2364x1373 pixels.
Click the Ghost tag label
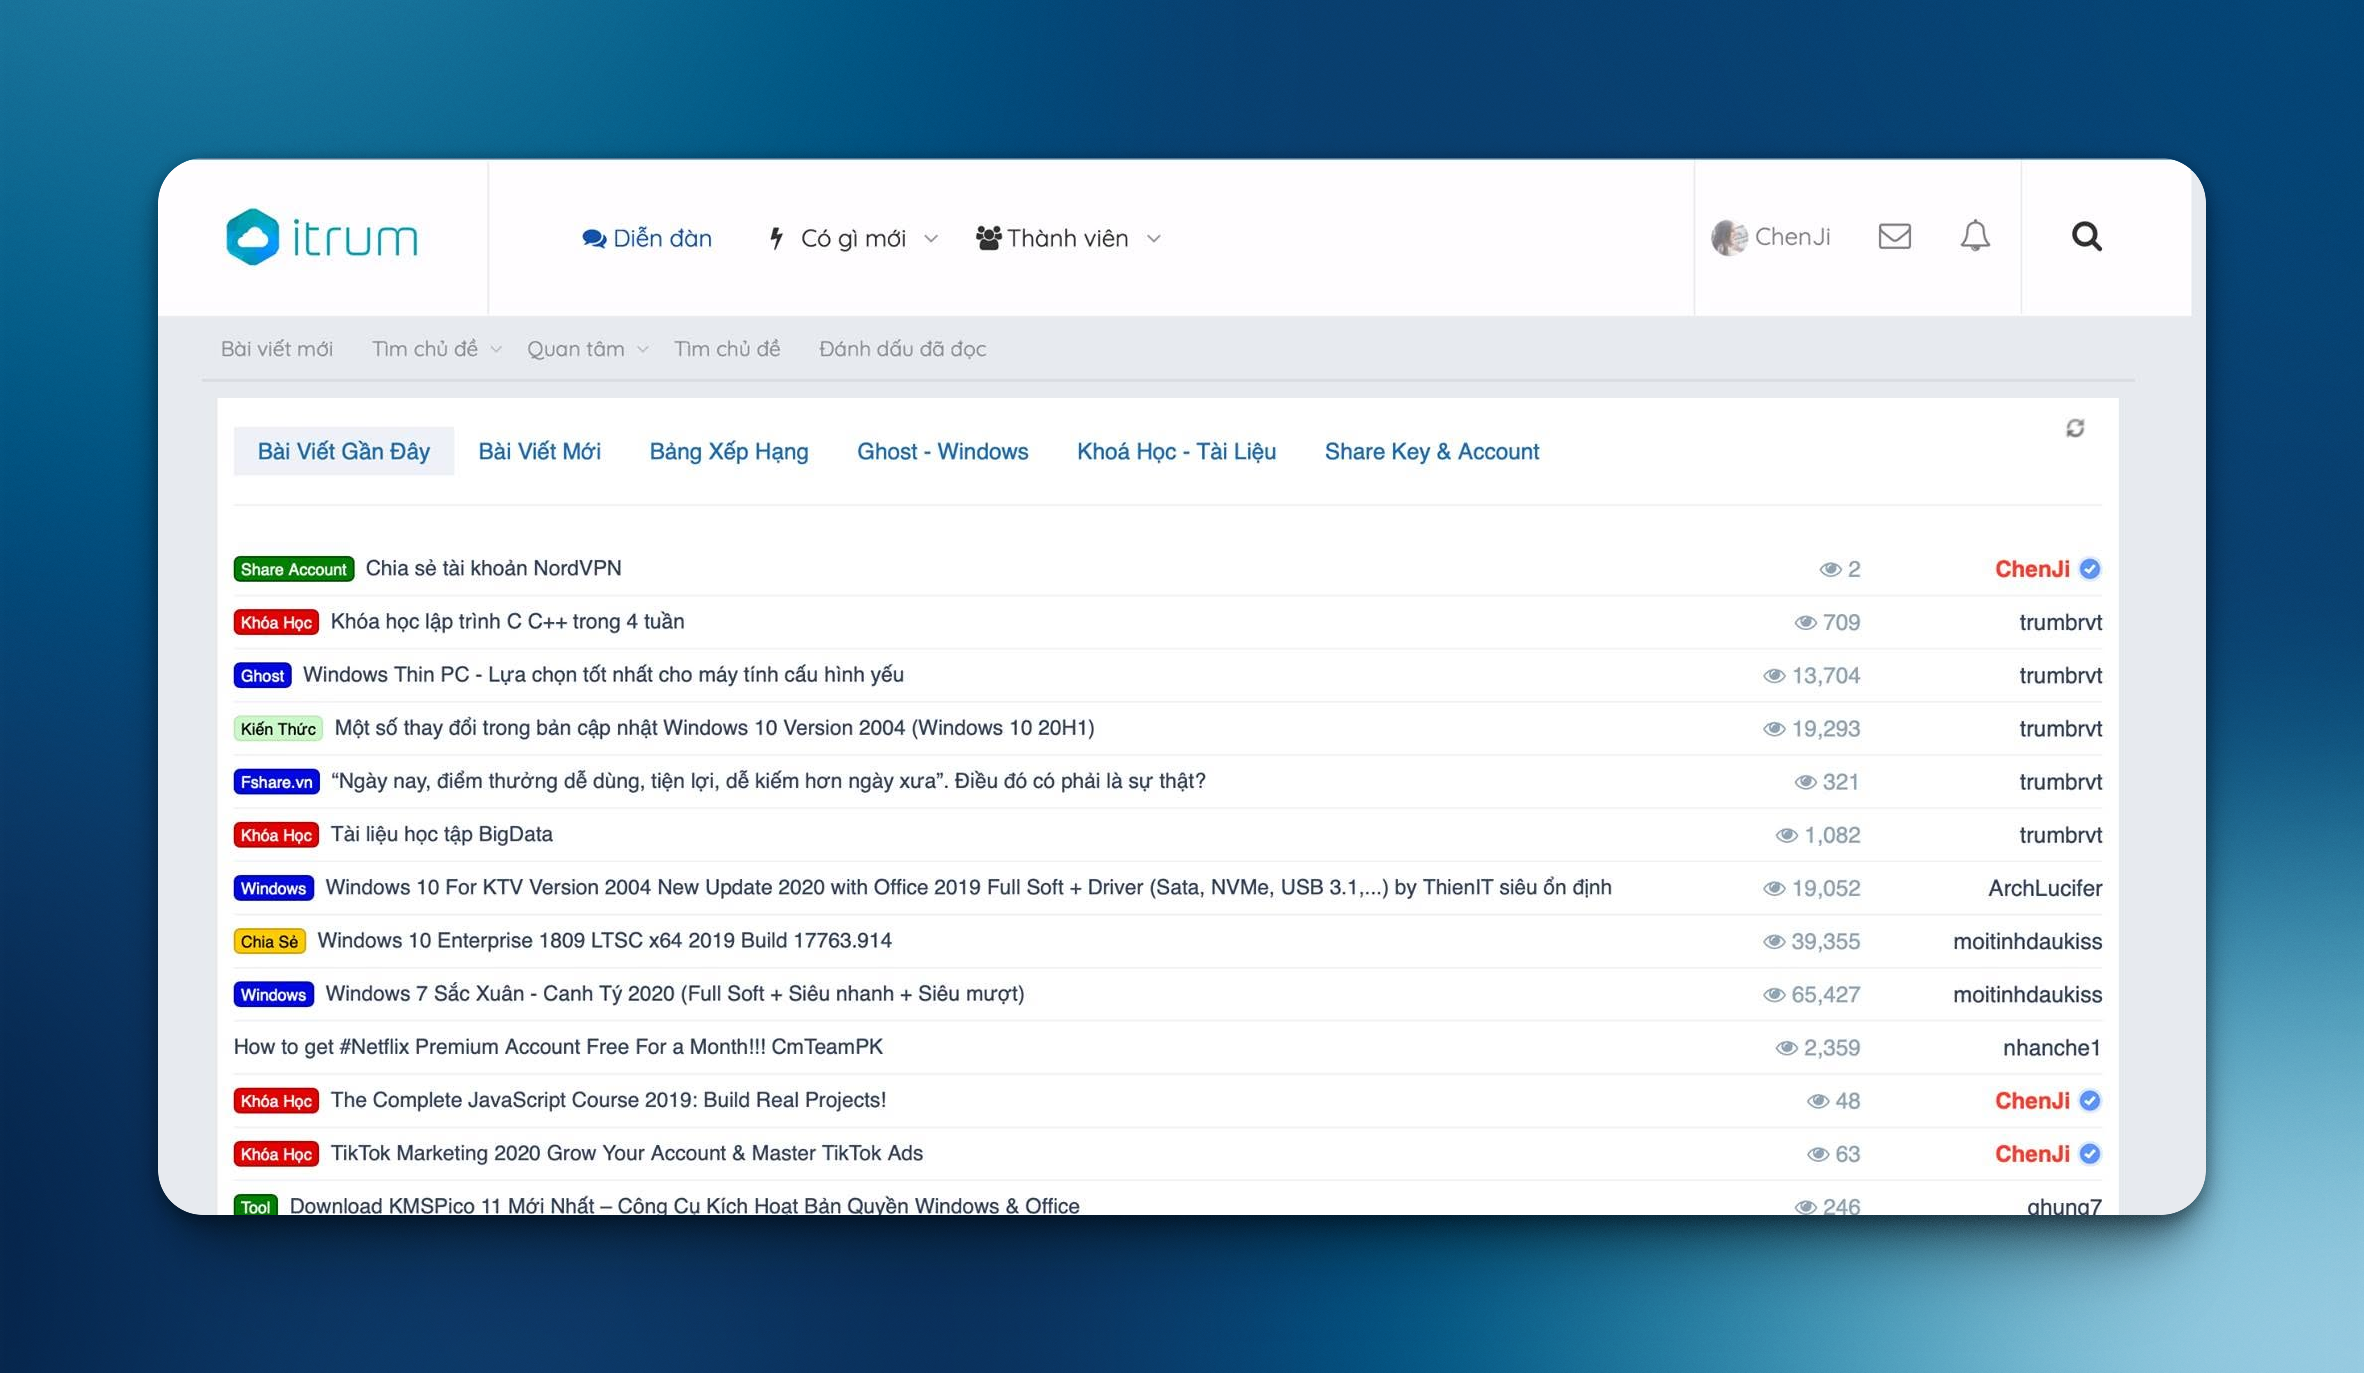[262, 675]
